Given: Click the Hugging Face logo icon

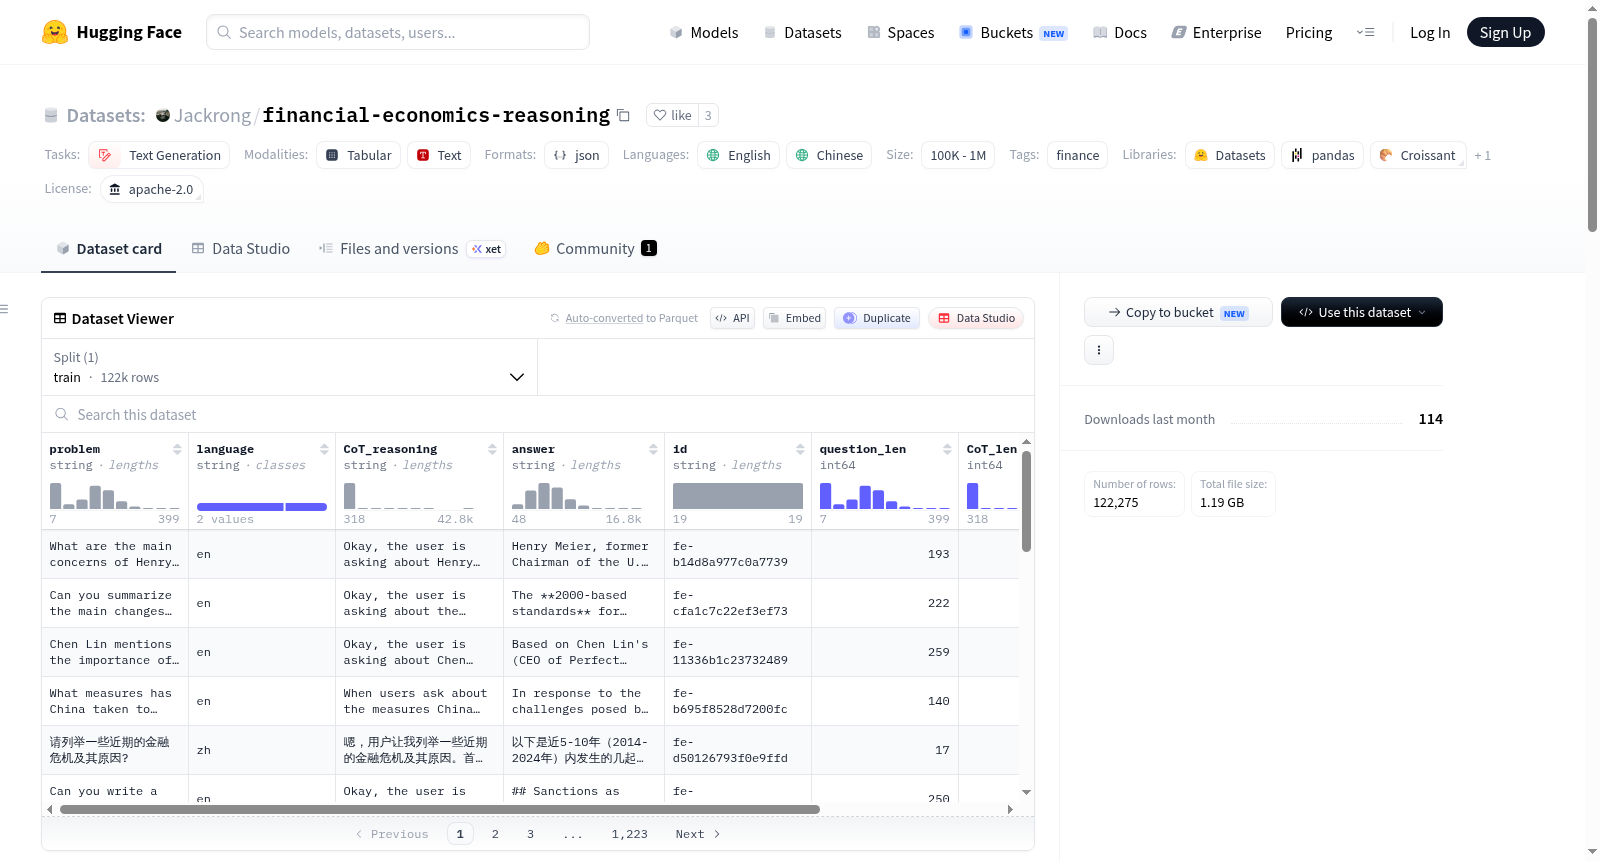Looking at the screenshot, I should tap(55, 32).
